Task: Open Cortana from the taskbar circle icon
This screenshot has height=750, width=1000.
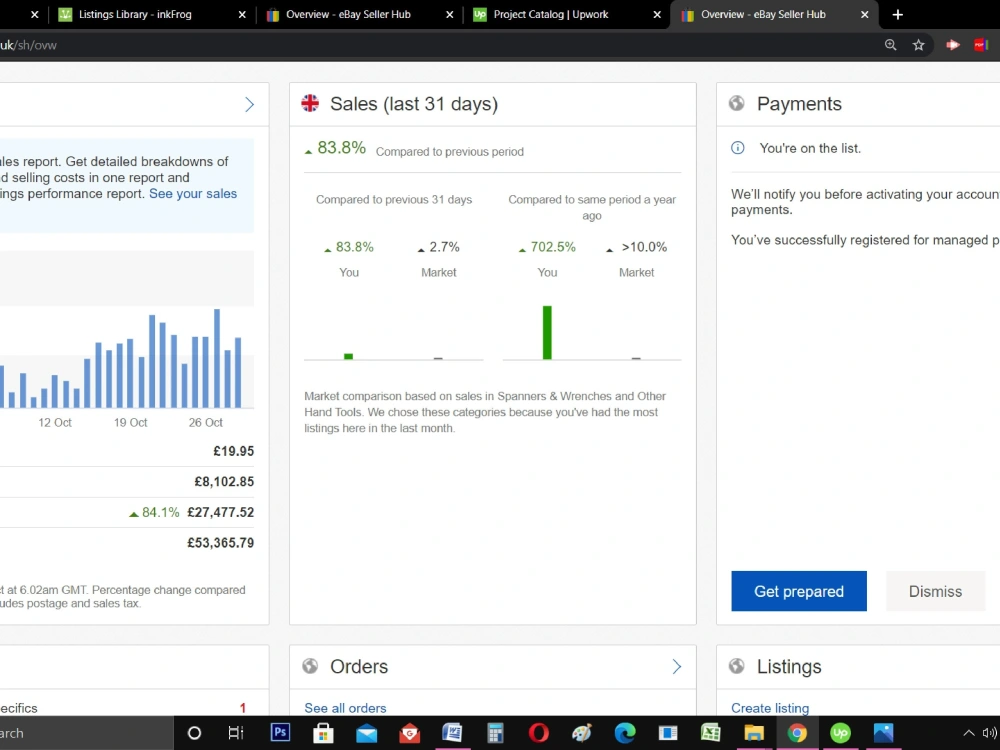Action: click(x=195, y=733)
